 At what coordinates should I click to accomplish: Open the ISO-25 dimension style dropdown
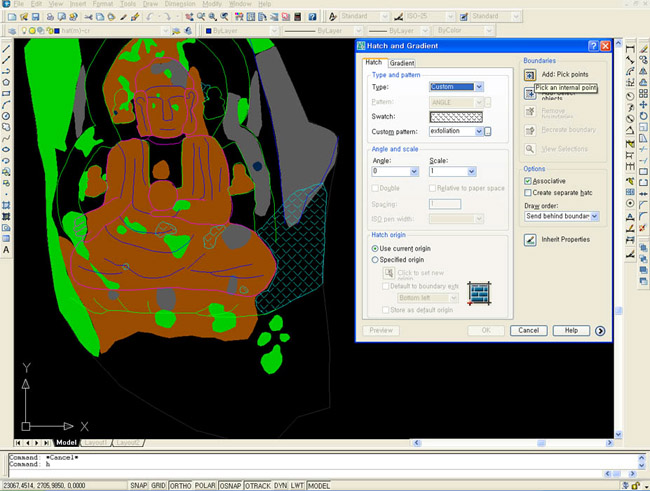(451, 17)
